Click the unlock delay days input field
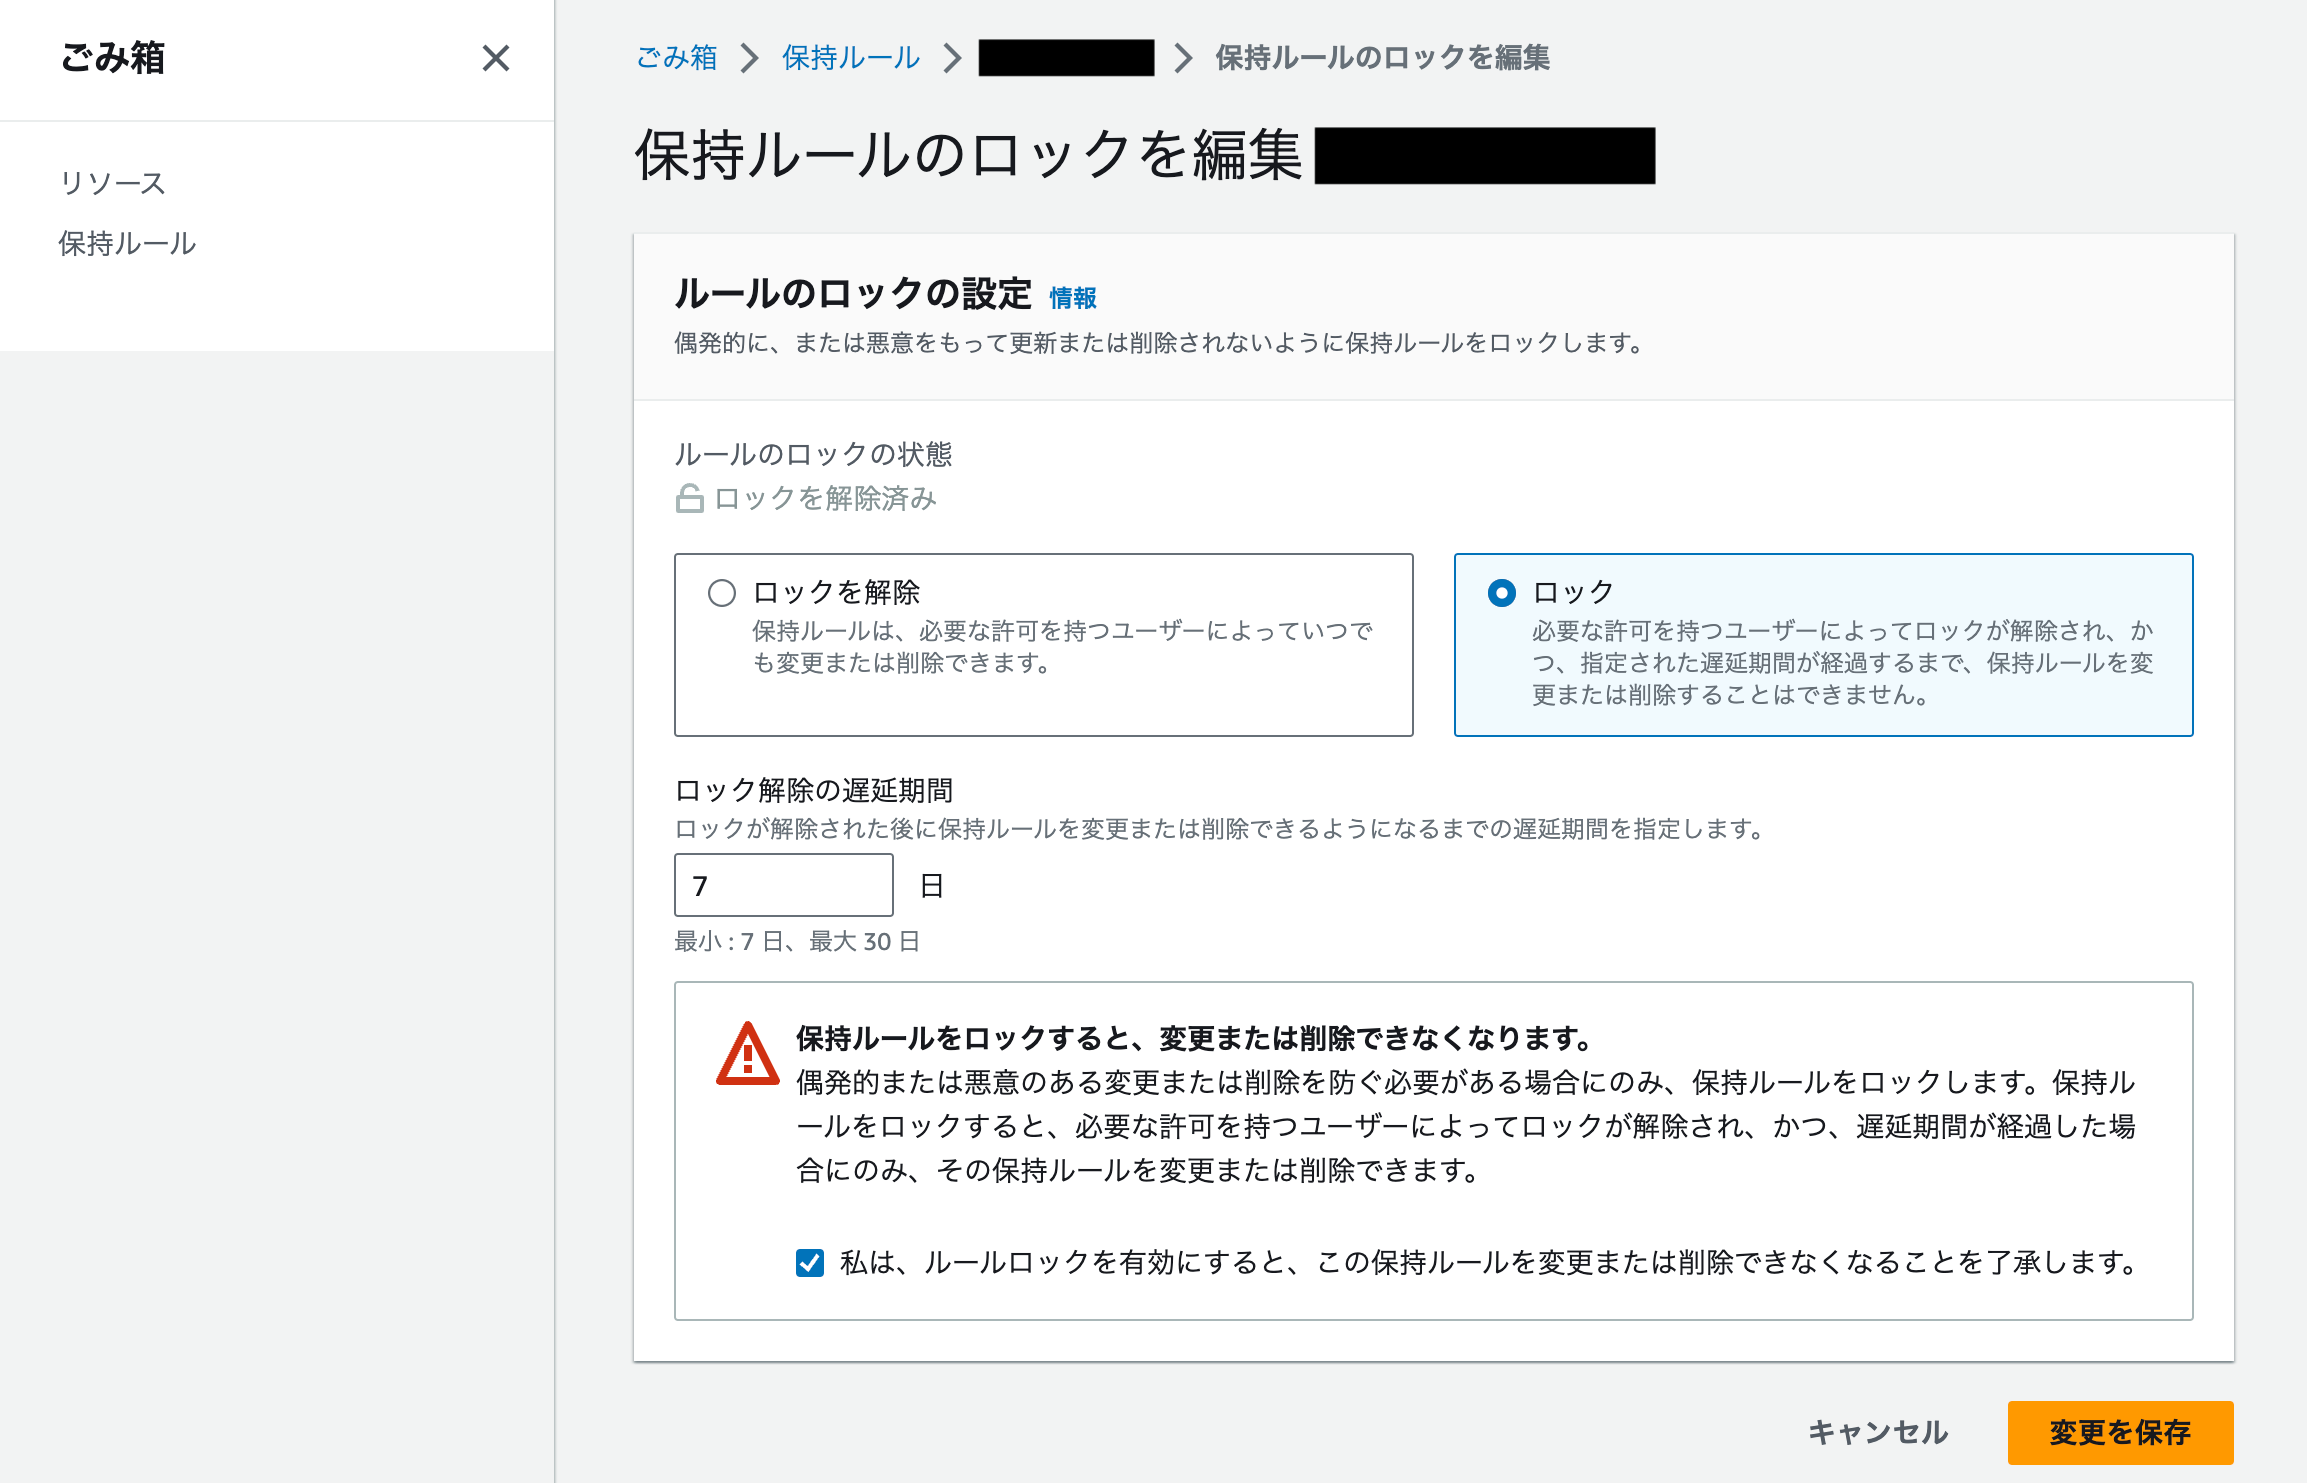 pos(783,885)
